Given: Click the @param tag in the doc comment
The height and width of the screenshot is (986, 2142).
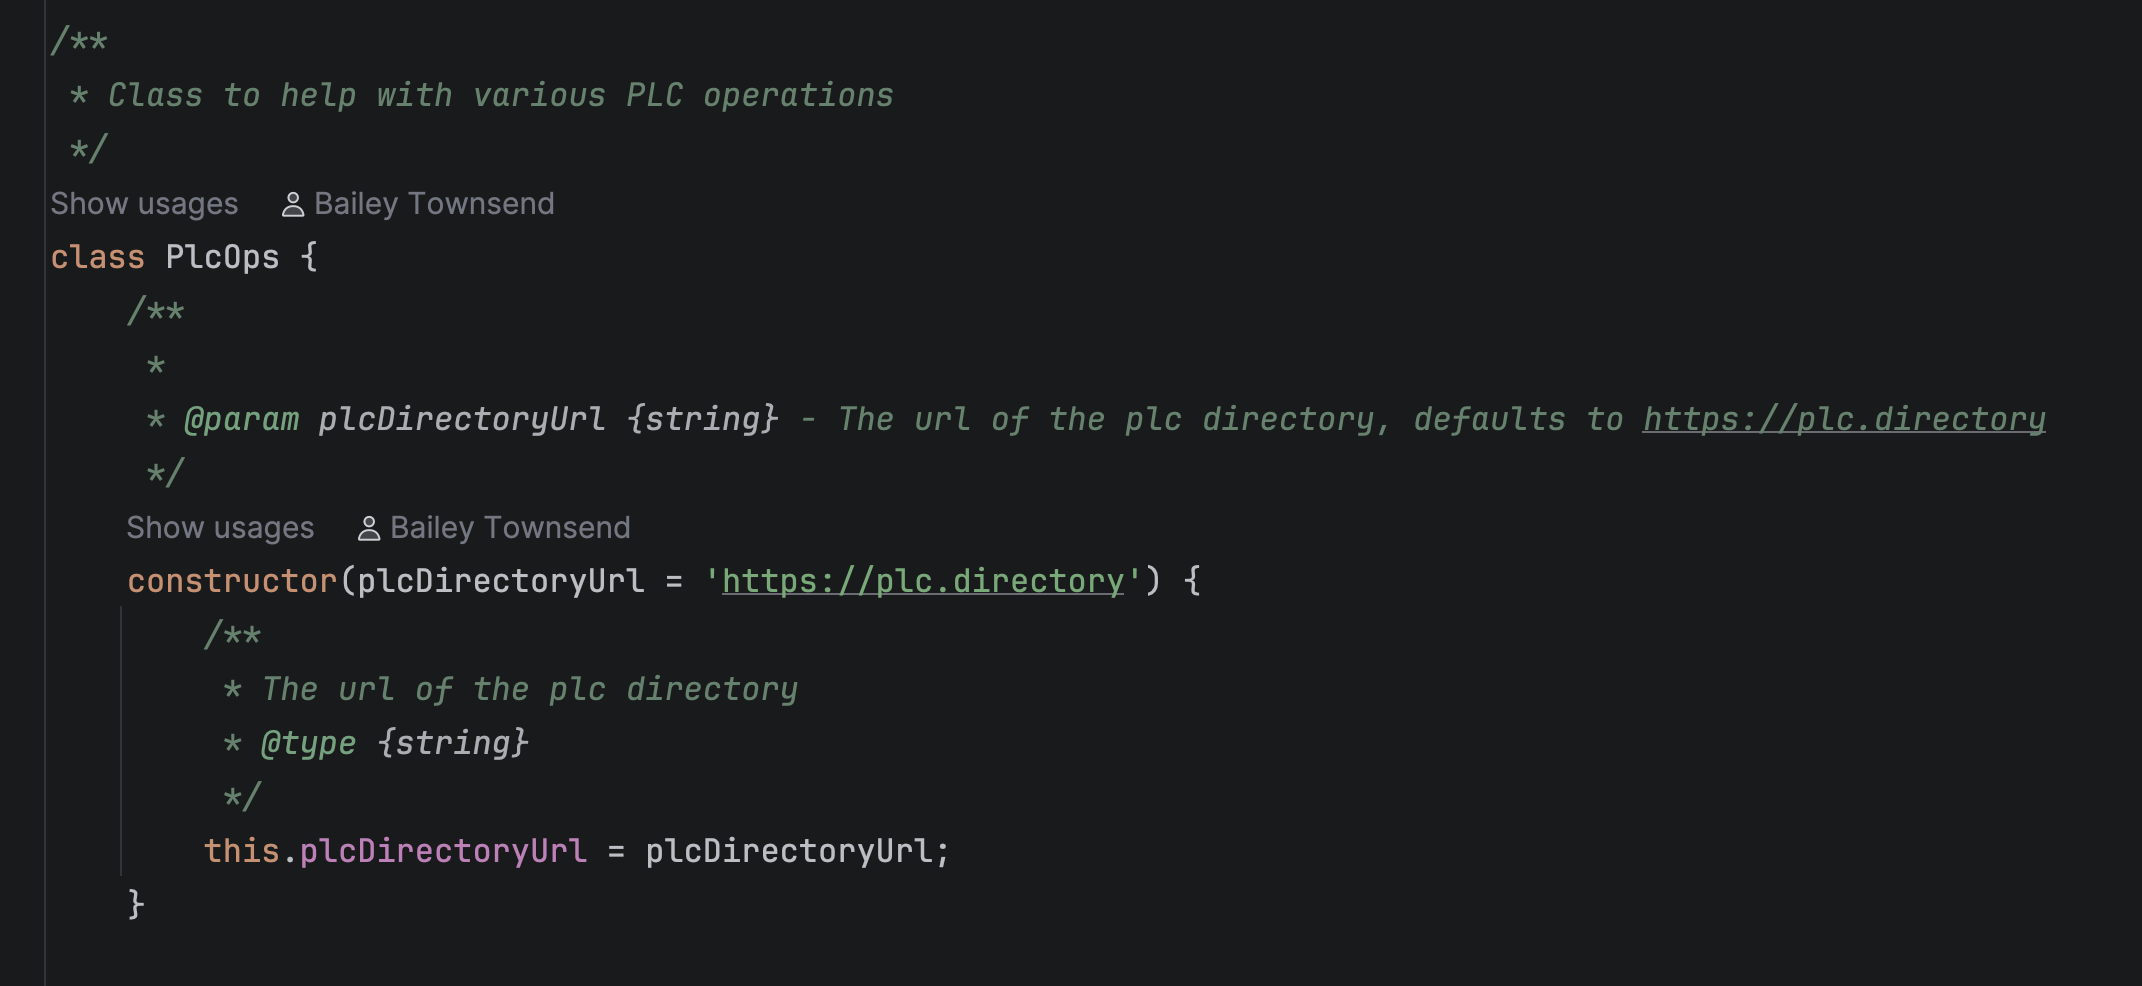Looking at the screenshot, I should (241, 419).
